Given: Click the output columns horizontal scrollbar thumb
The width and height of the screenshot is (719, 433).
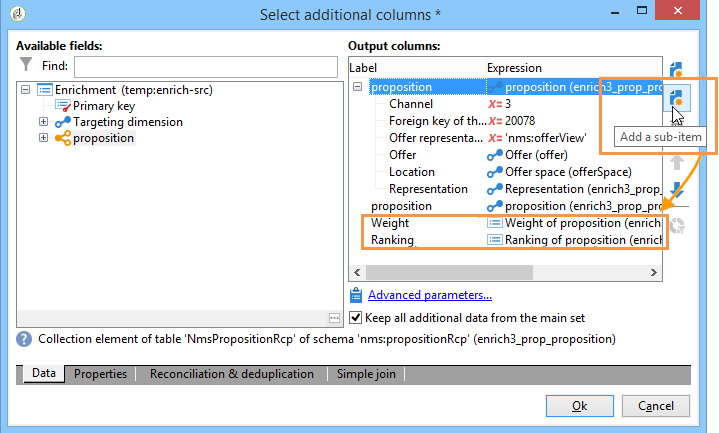Looking at the screenshot, I should click(449, 272).
